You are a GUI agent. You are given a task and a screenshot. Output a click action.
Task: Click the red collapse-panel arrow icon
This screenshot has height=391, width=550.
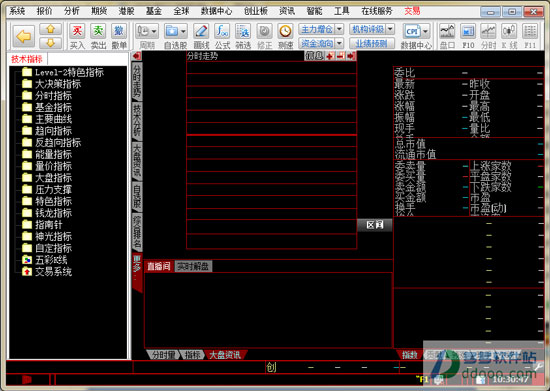click(136, 56)
